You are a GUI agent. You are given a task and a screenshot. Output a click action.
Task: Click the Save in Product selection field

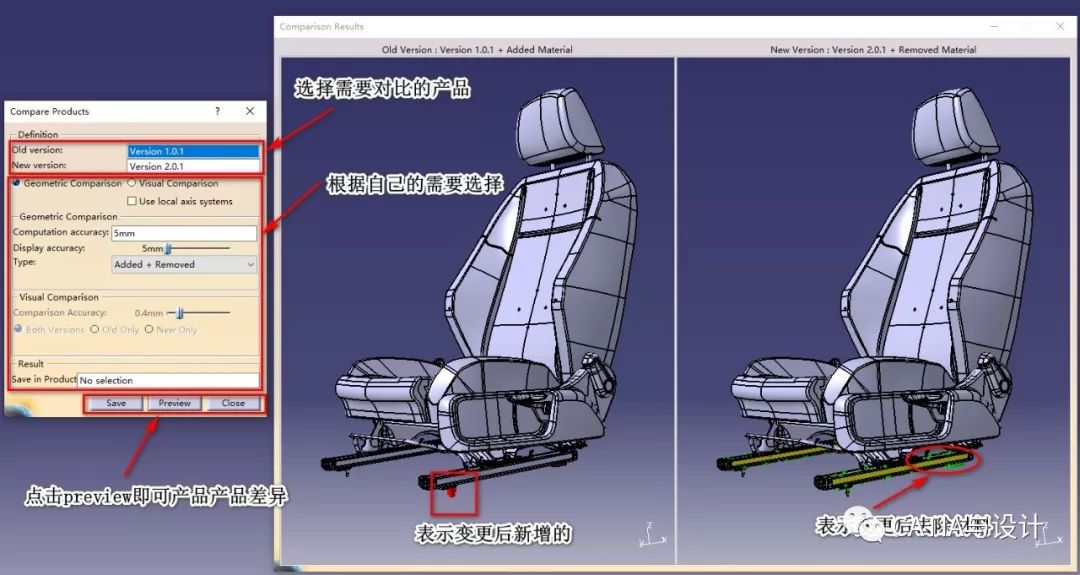(168, 380)
